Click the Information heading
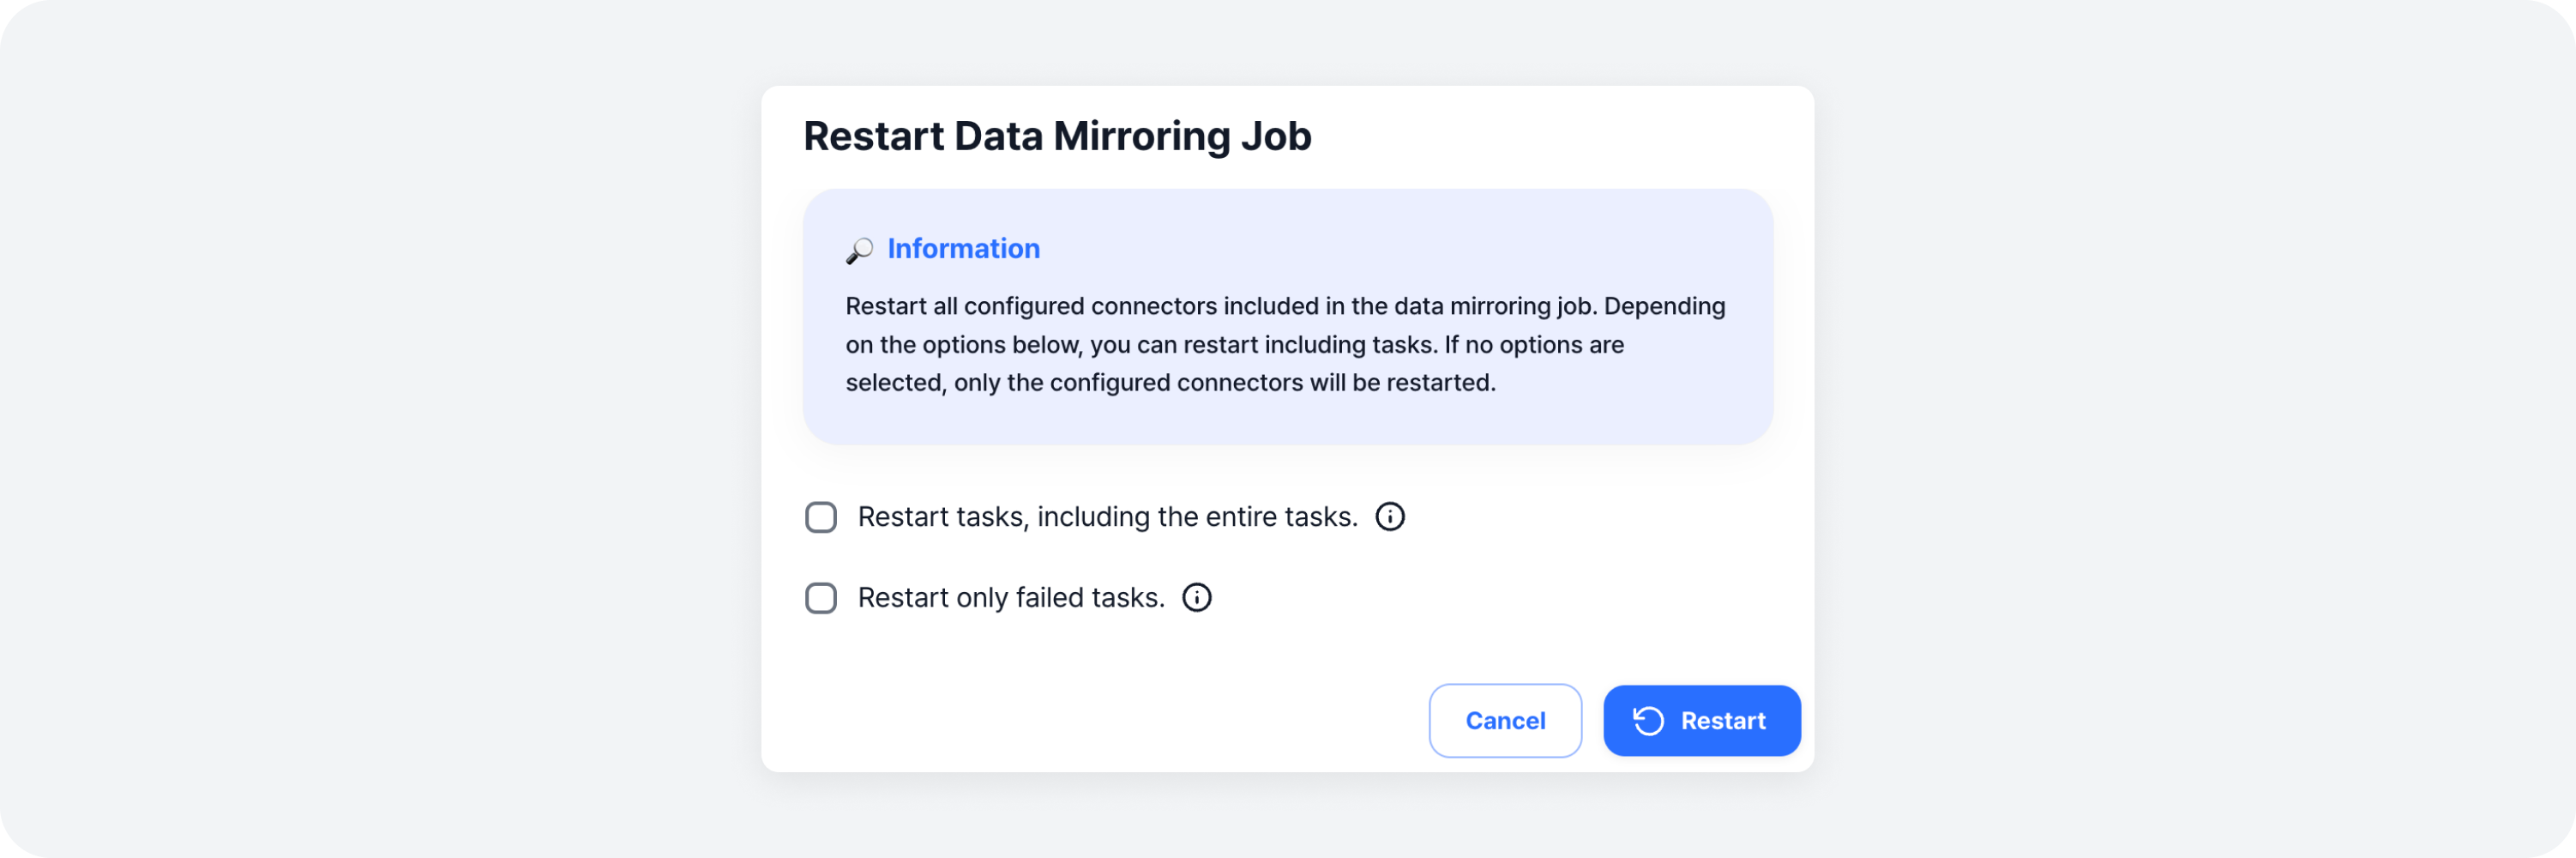This screenshot has width=2576, height=858. click(963, 249)
